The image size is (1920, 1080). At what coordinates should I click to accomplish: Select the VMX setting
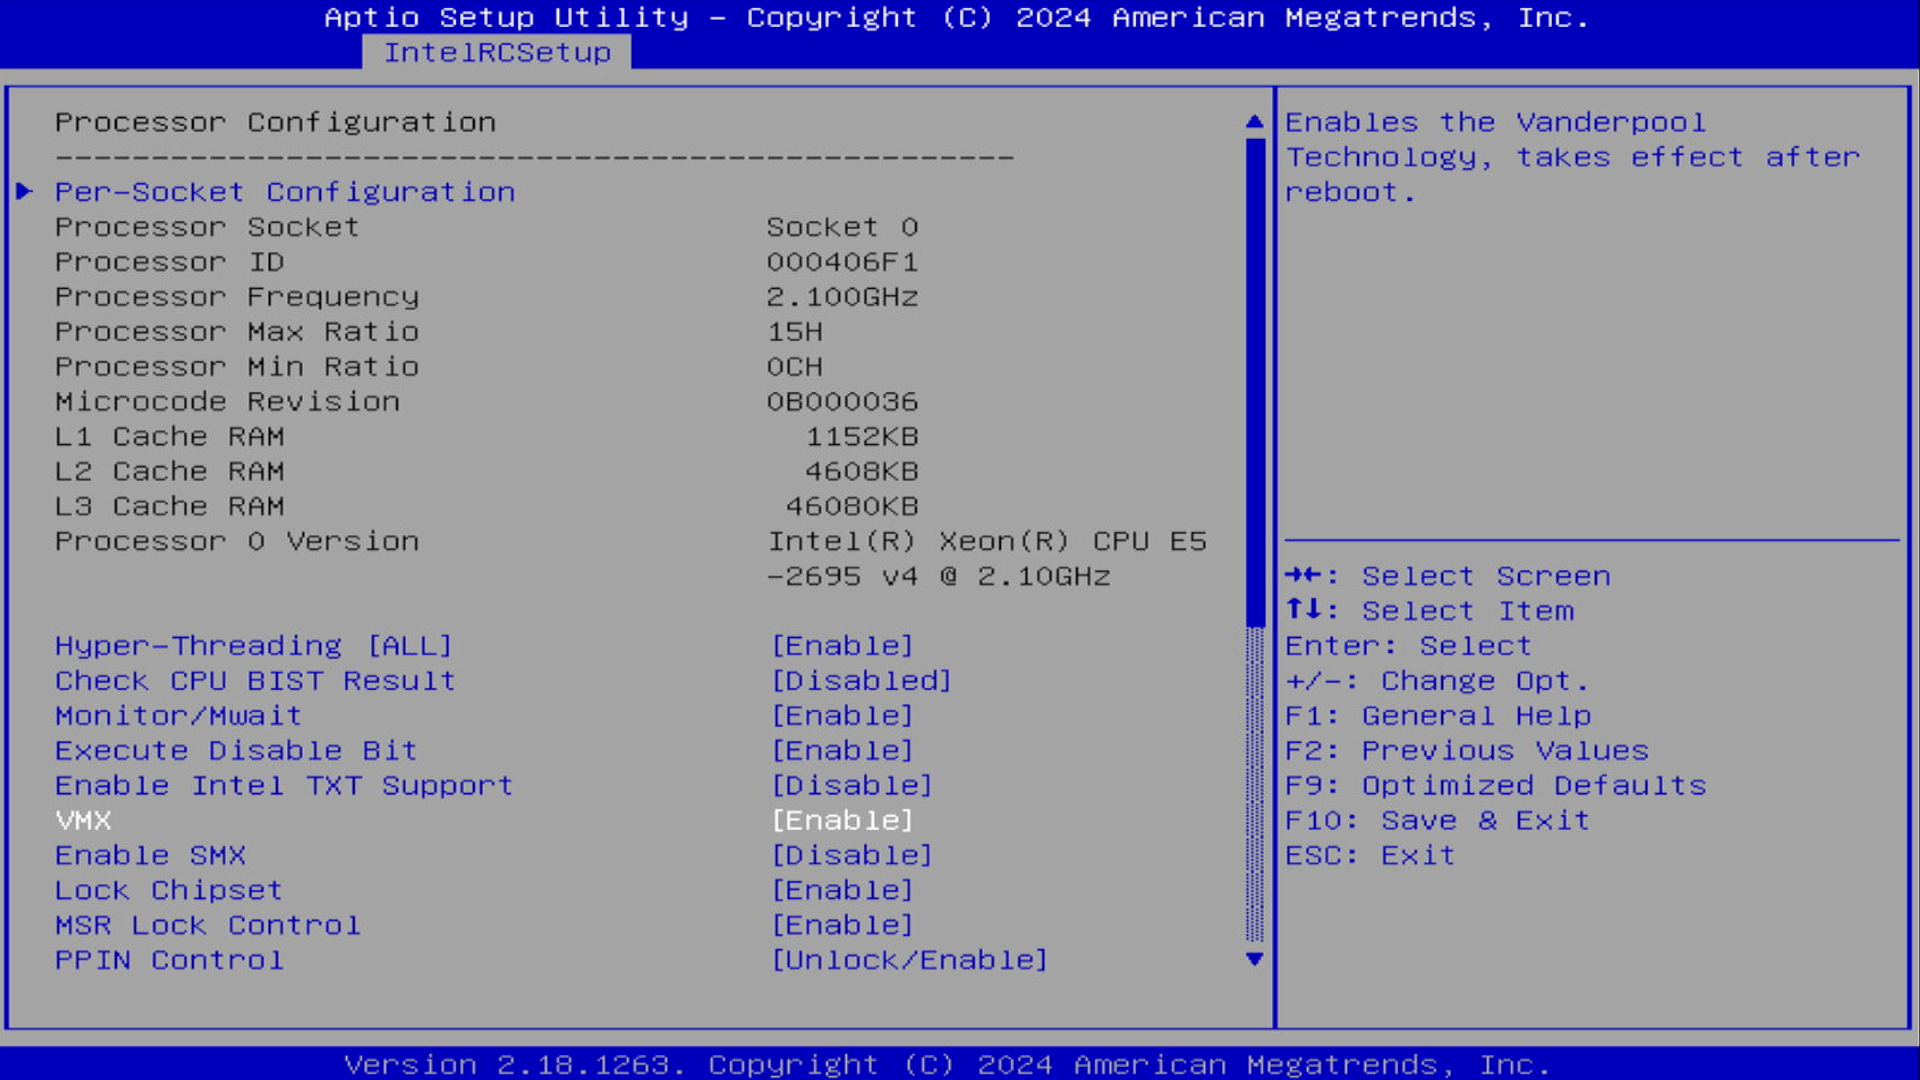(83, 820)
